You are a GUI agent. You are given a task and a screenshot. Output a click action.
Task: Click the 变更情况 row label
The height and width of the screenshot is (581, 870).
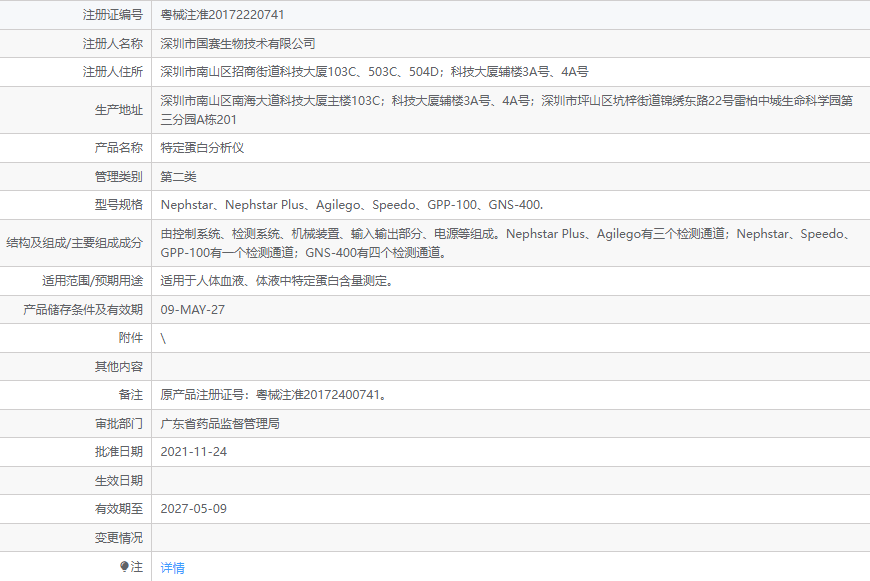(x=118, y=537)
